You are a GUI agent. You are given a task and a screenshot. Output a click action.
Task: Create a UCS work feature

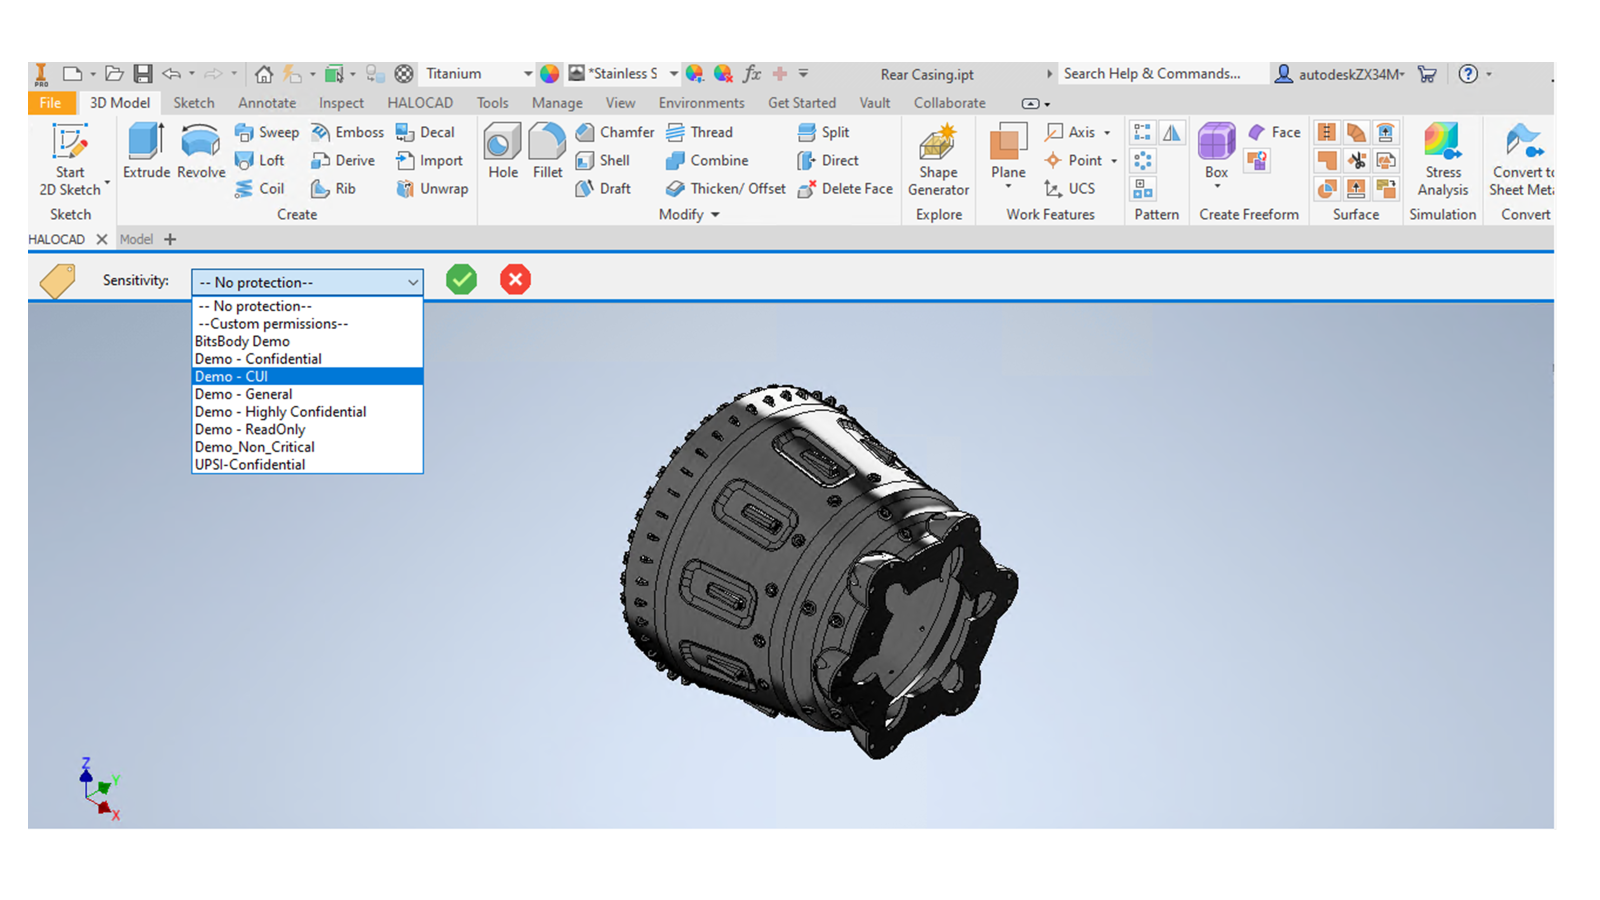pos(1069,188)
